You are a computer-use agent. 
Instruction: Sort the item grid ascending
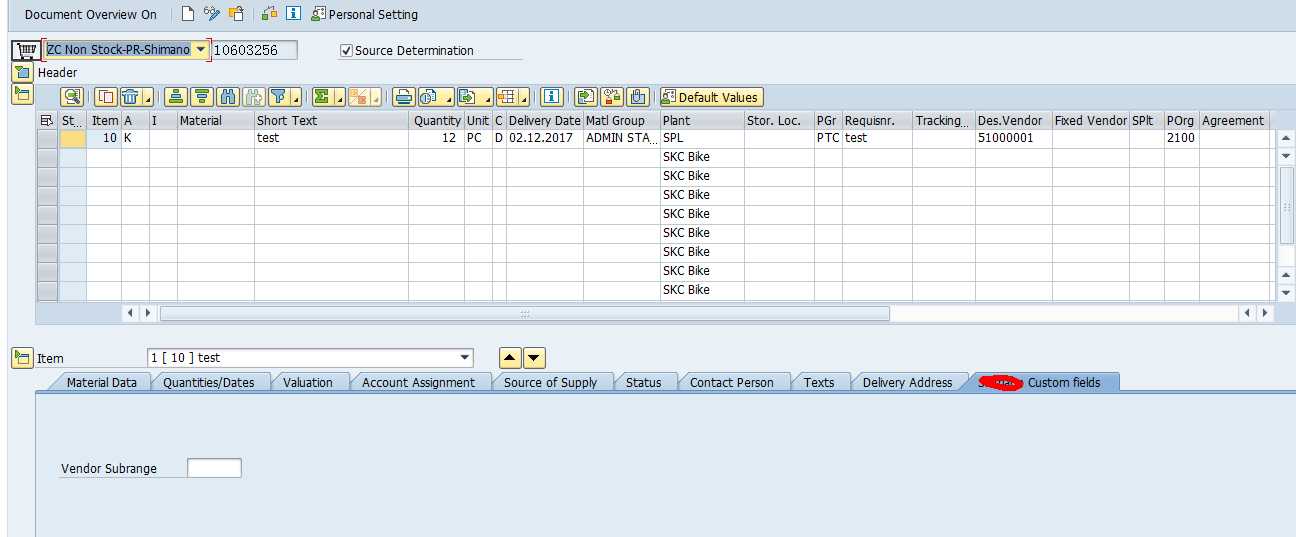(176, 97)
